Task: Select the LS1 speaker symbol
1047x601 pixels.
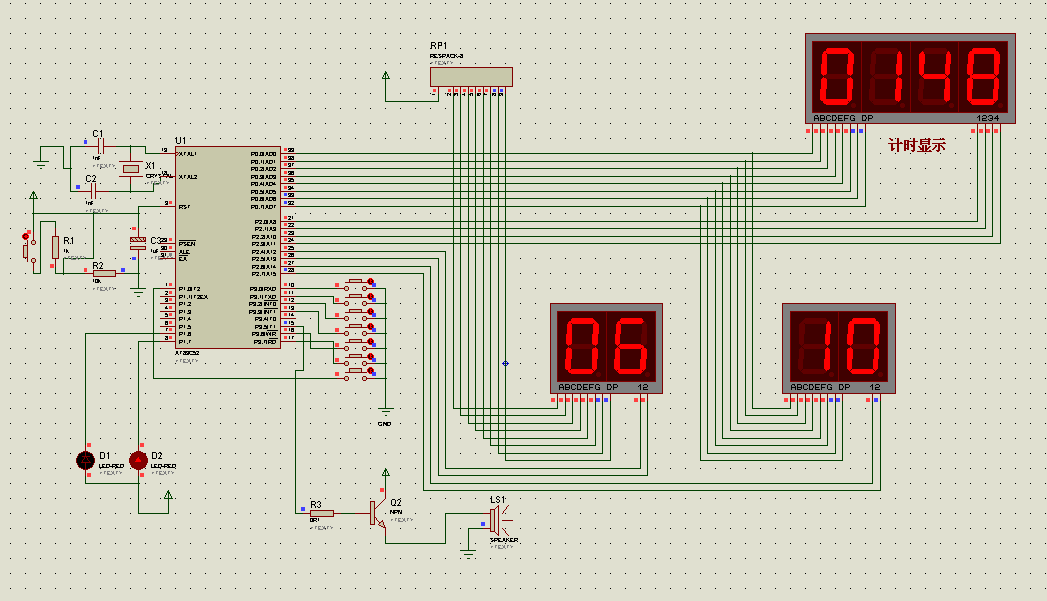Action: (x=494, y=520)
